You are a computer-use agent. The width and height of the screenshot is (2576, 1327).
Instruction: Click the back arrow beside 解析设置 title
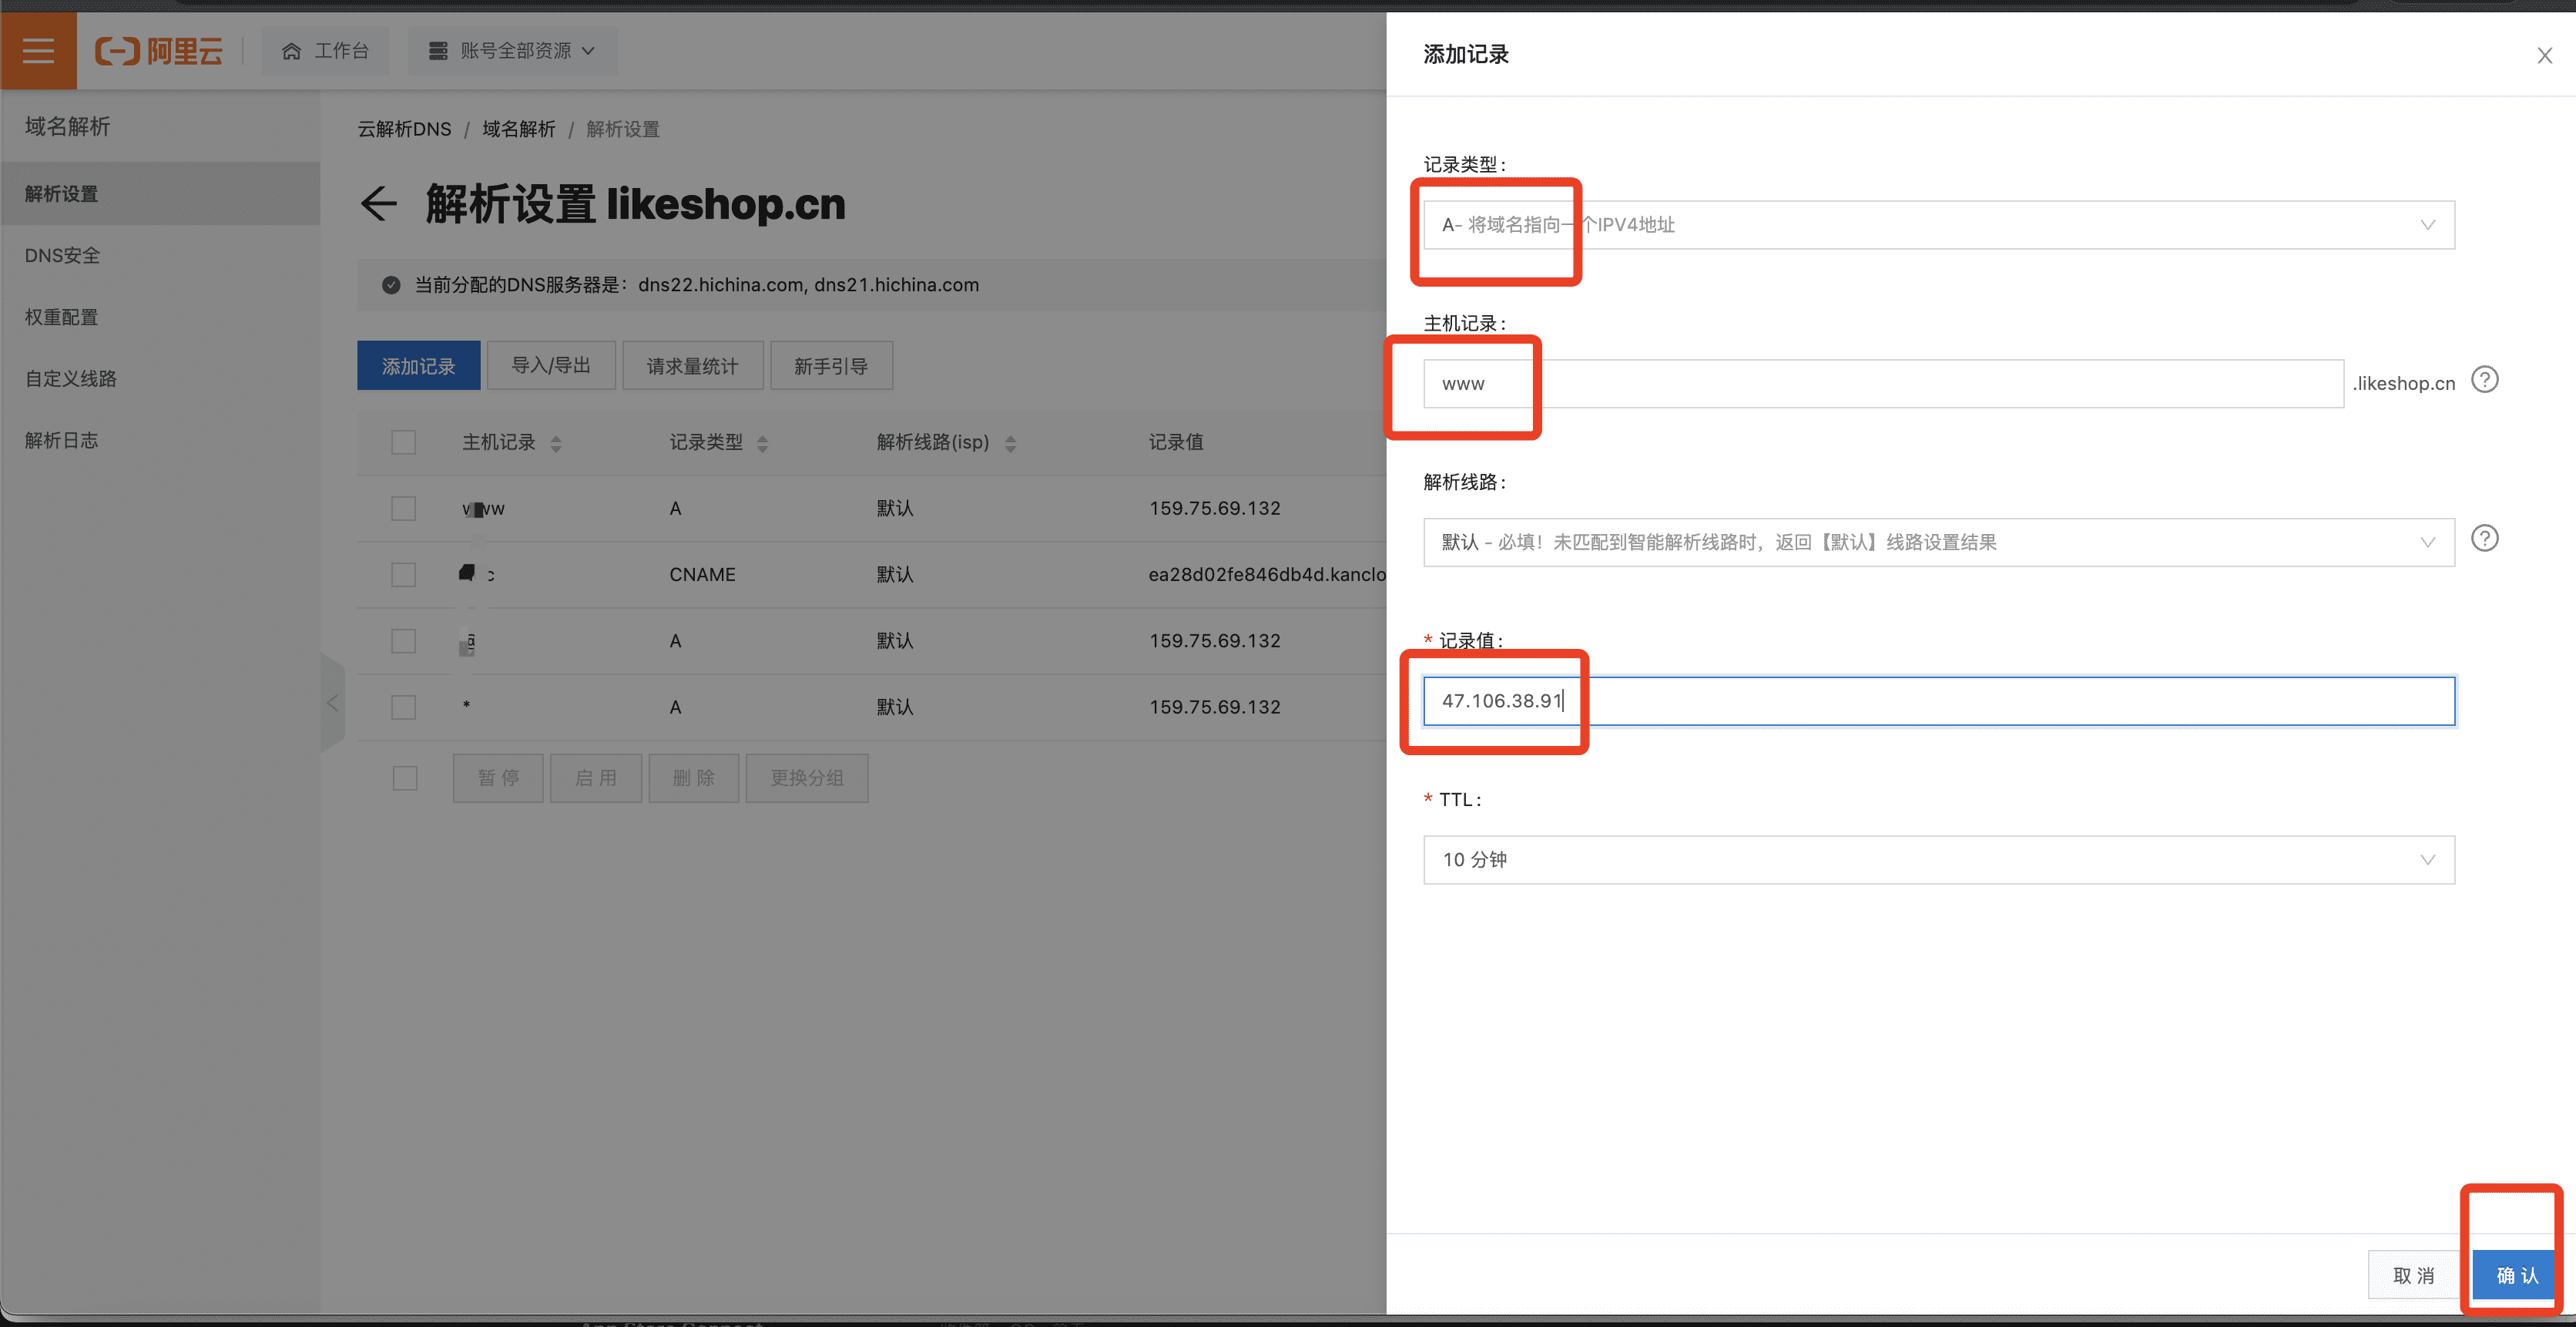tap(379, 204)
